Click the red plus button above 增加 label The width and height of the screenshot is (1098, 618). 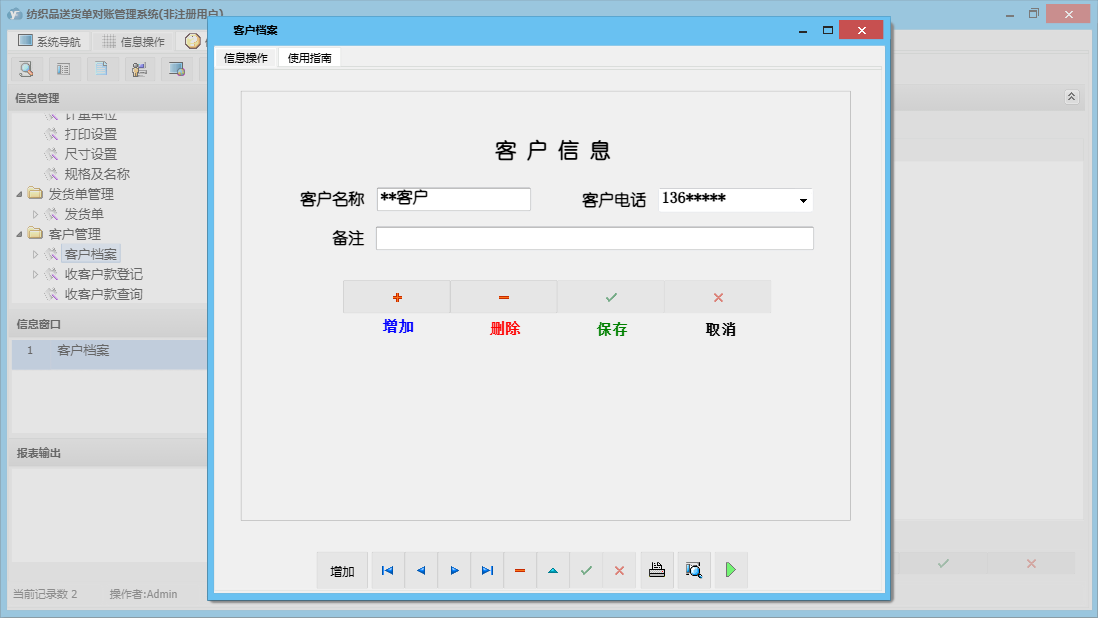(397, 297)
